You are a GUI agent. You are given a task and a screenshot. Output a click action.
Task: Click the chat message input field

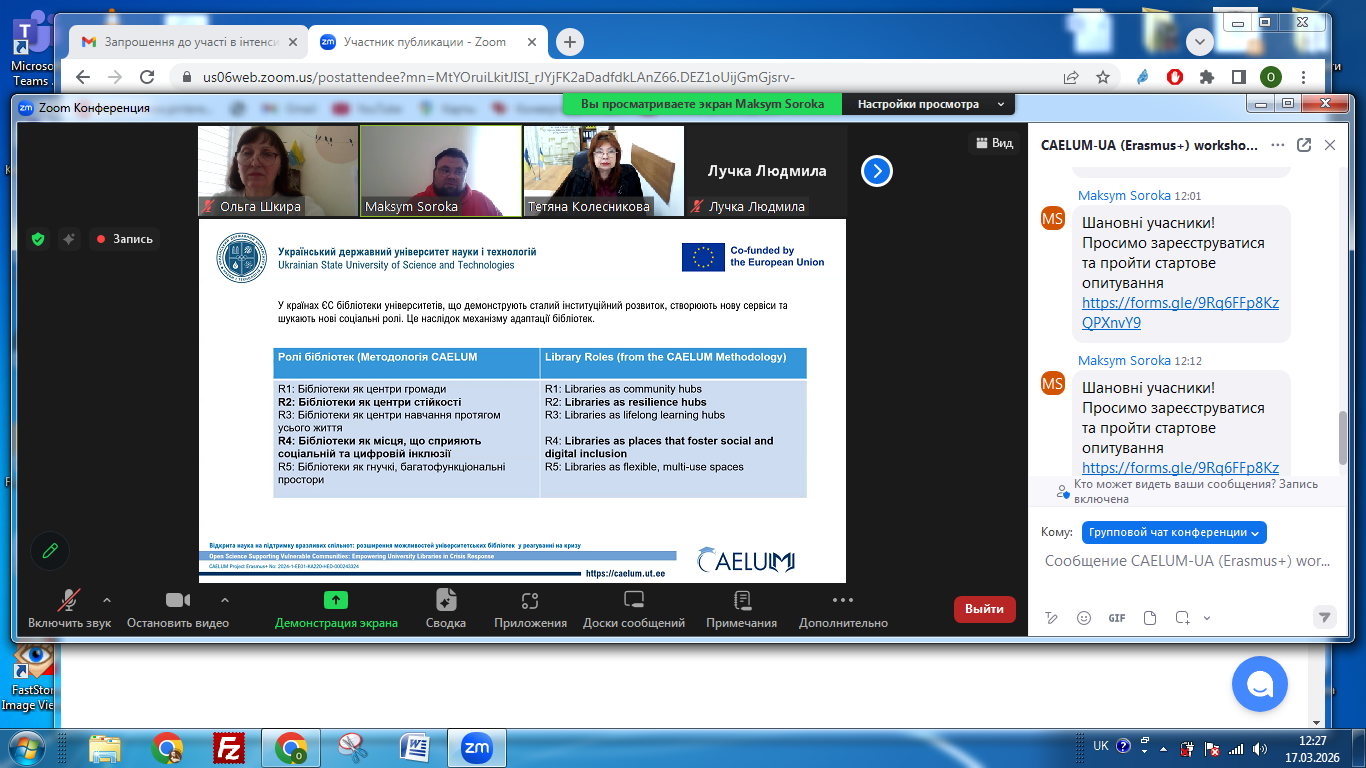(x=1185, y=562)
